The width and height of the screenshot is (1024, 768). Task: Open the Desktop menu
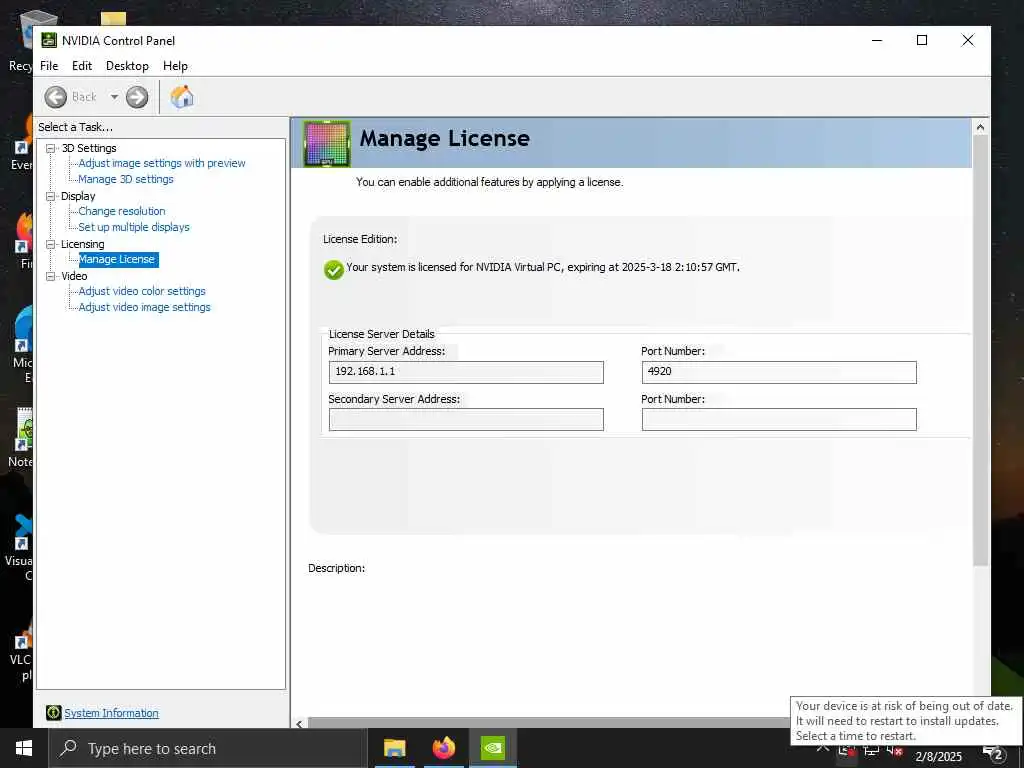[127, 66]
